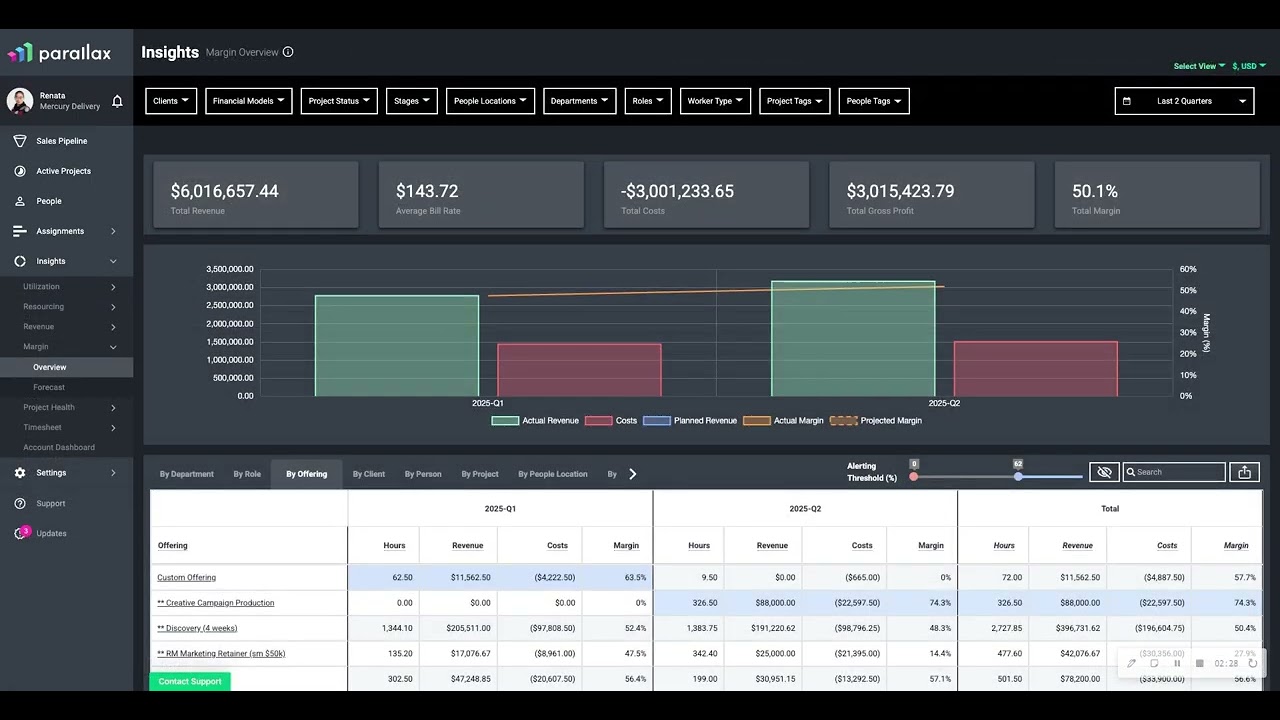Click the Sales Pipeline funnel icon
Viewport: 1280px width, 720px height.
(20, 141)
